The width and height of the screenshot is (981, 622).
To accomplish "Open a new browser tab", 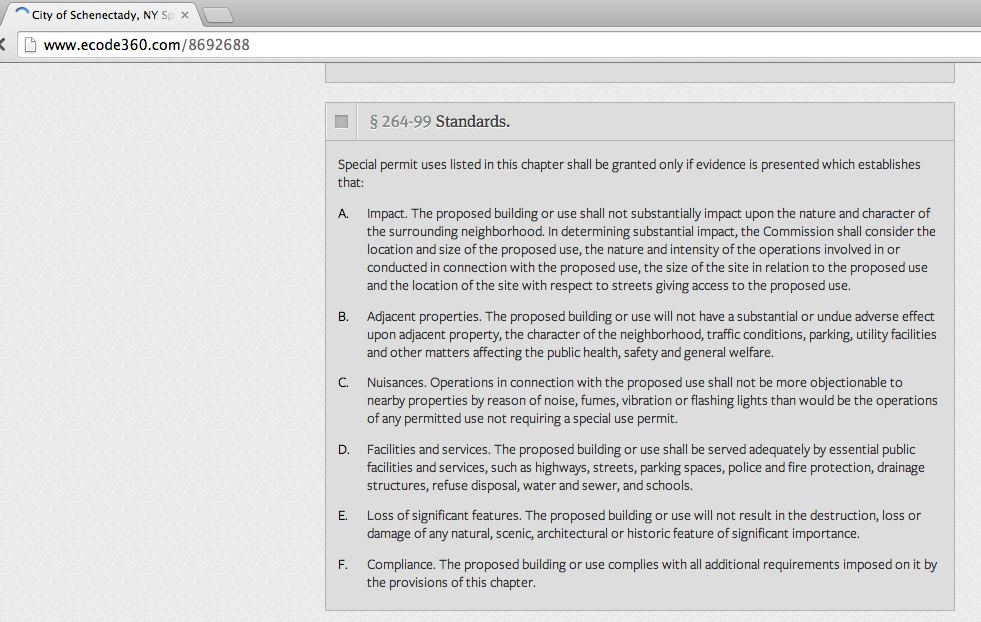I will pyautogui.click(x=217, y=16).
